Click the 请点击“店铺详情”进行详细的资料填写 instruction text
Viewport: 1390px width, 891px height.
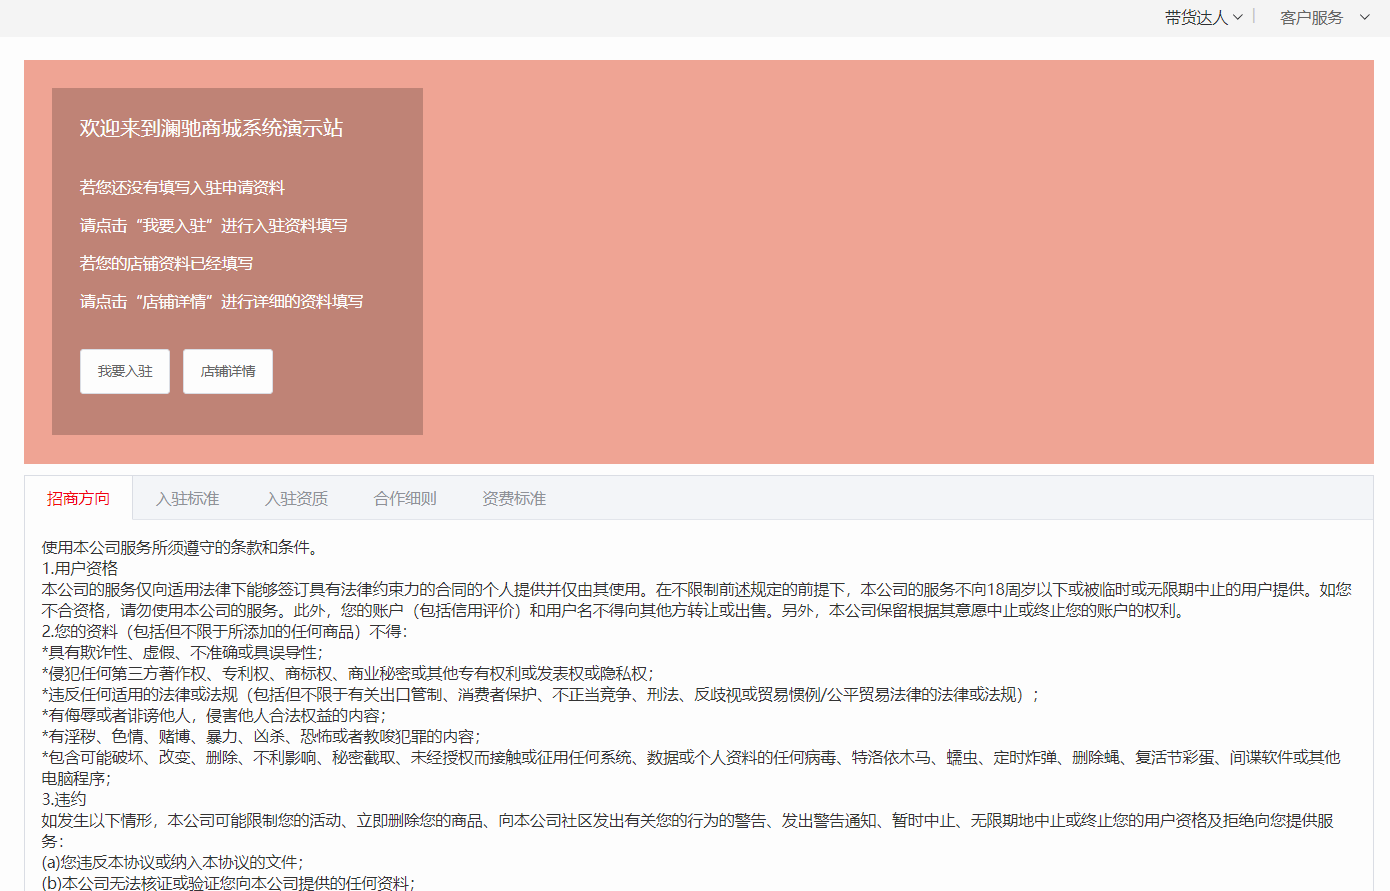click(222, 302)
